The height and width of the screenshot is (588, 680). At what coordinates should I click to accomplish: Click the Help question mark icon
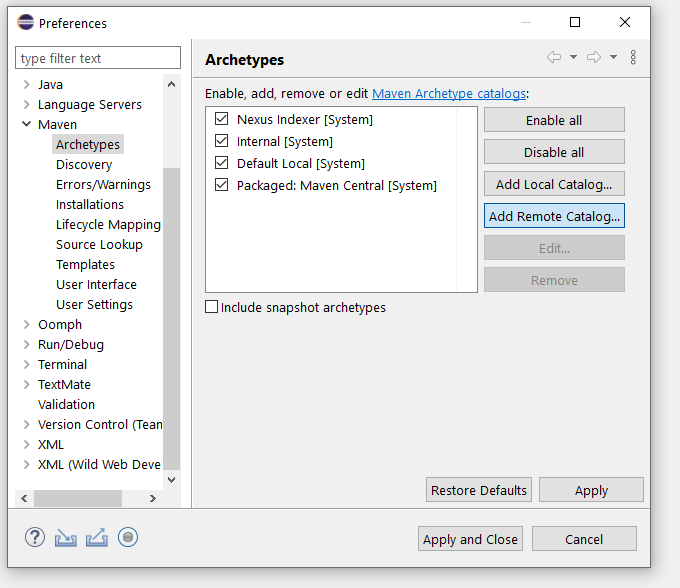point(35,538)
